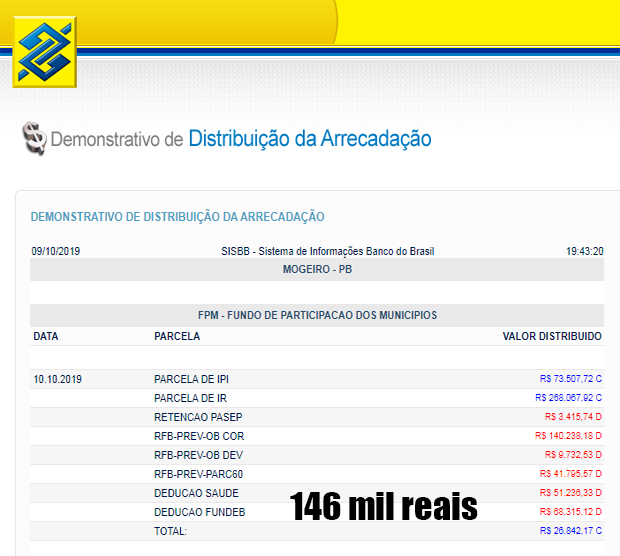
Task: Click the value in the DEDUCAO FUNDEB row
Action: coord(571,512)
